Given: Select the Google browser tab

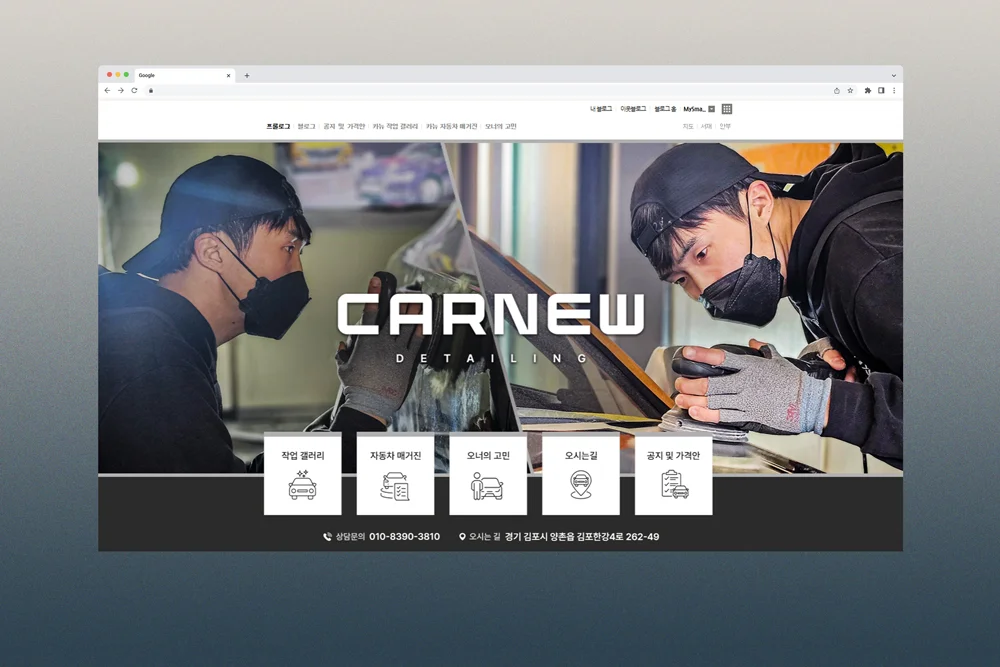Looking at the screenshot, I should (x=184, y=75).
